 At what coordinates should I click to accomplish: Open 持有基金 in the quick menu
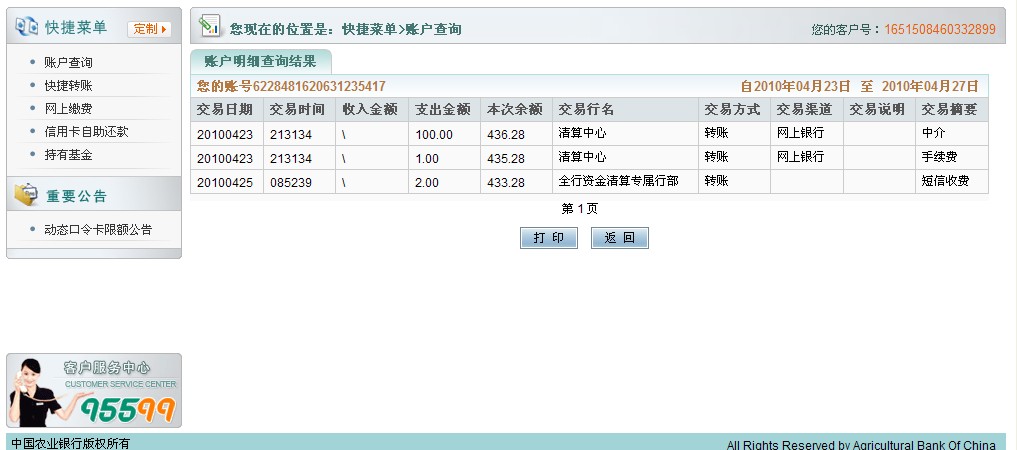coord(68,155)
